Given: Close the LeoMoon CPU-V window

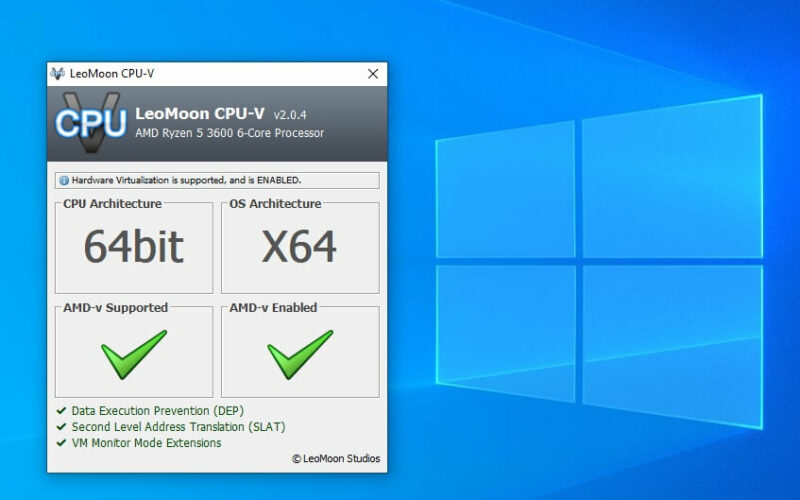Looking at the screenshot, I should click(373, 74).
